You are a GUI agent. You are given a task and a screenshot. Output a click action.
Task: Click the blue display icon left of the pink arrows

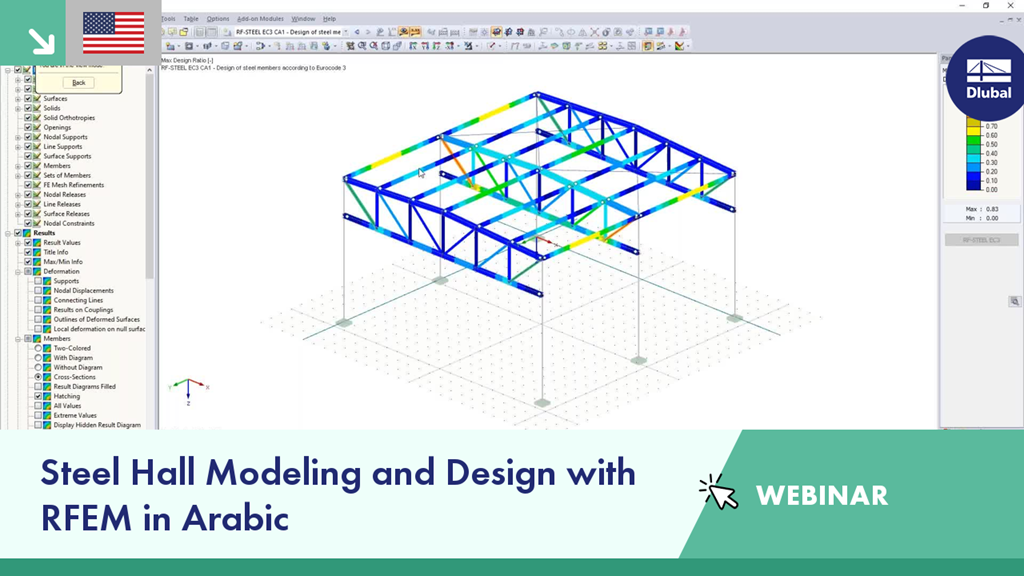pyautogui.click(x=660, y=31)
